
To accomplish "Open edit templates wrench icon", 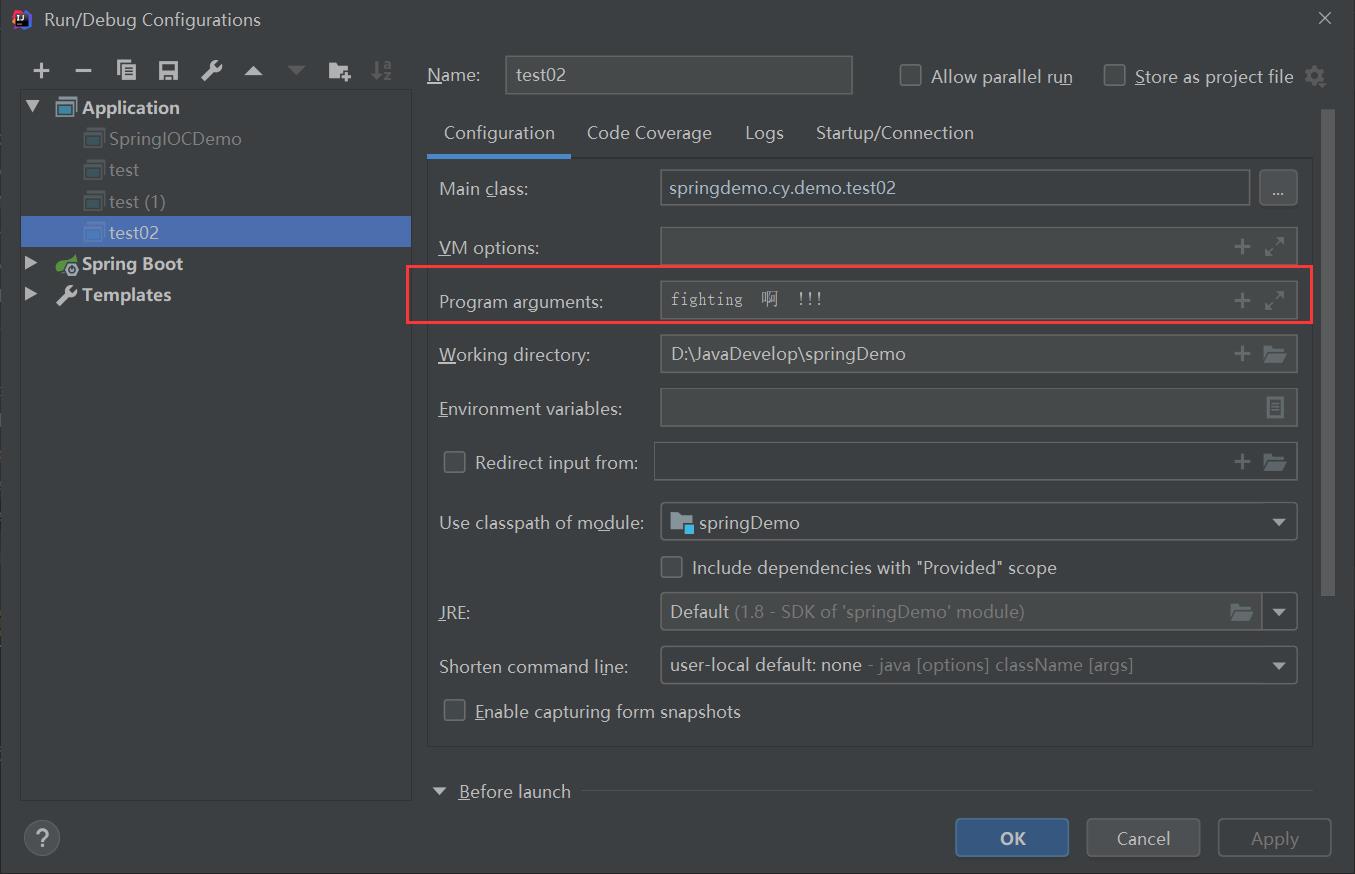I will click(211, 70).
